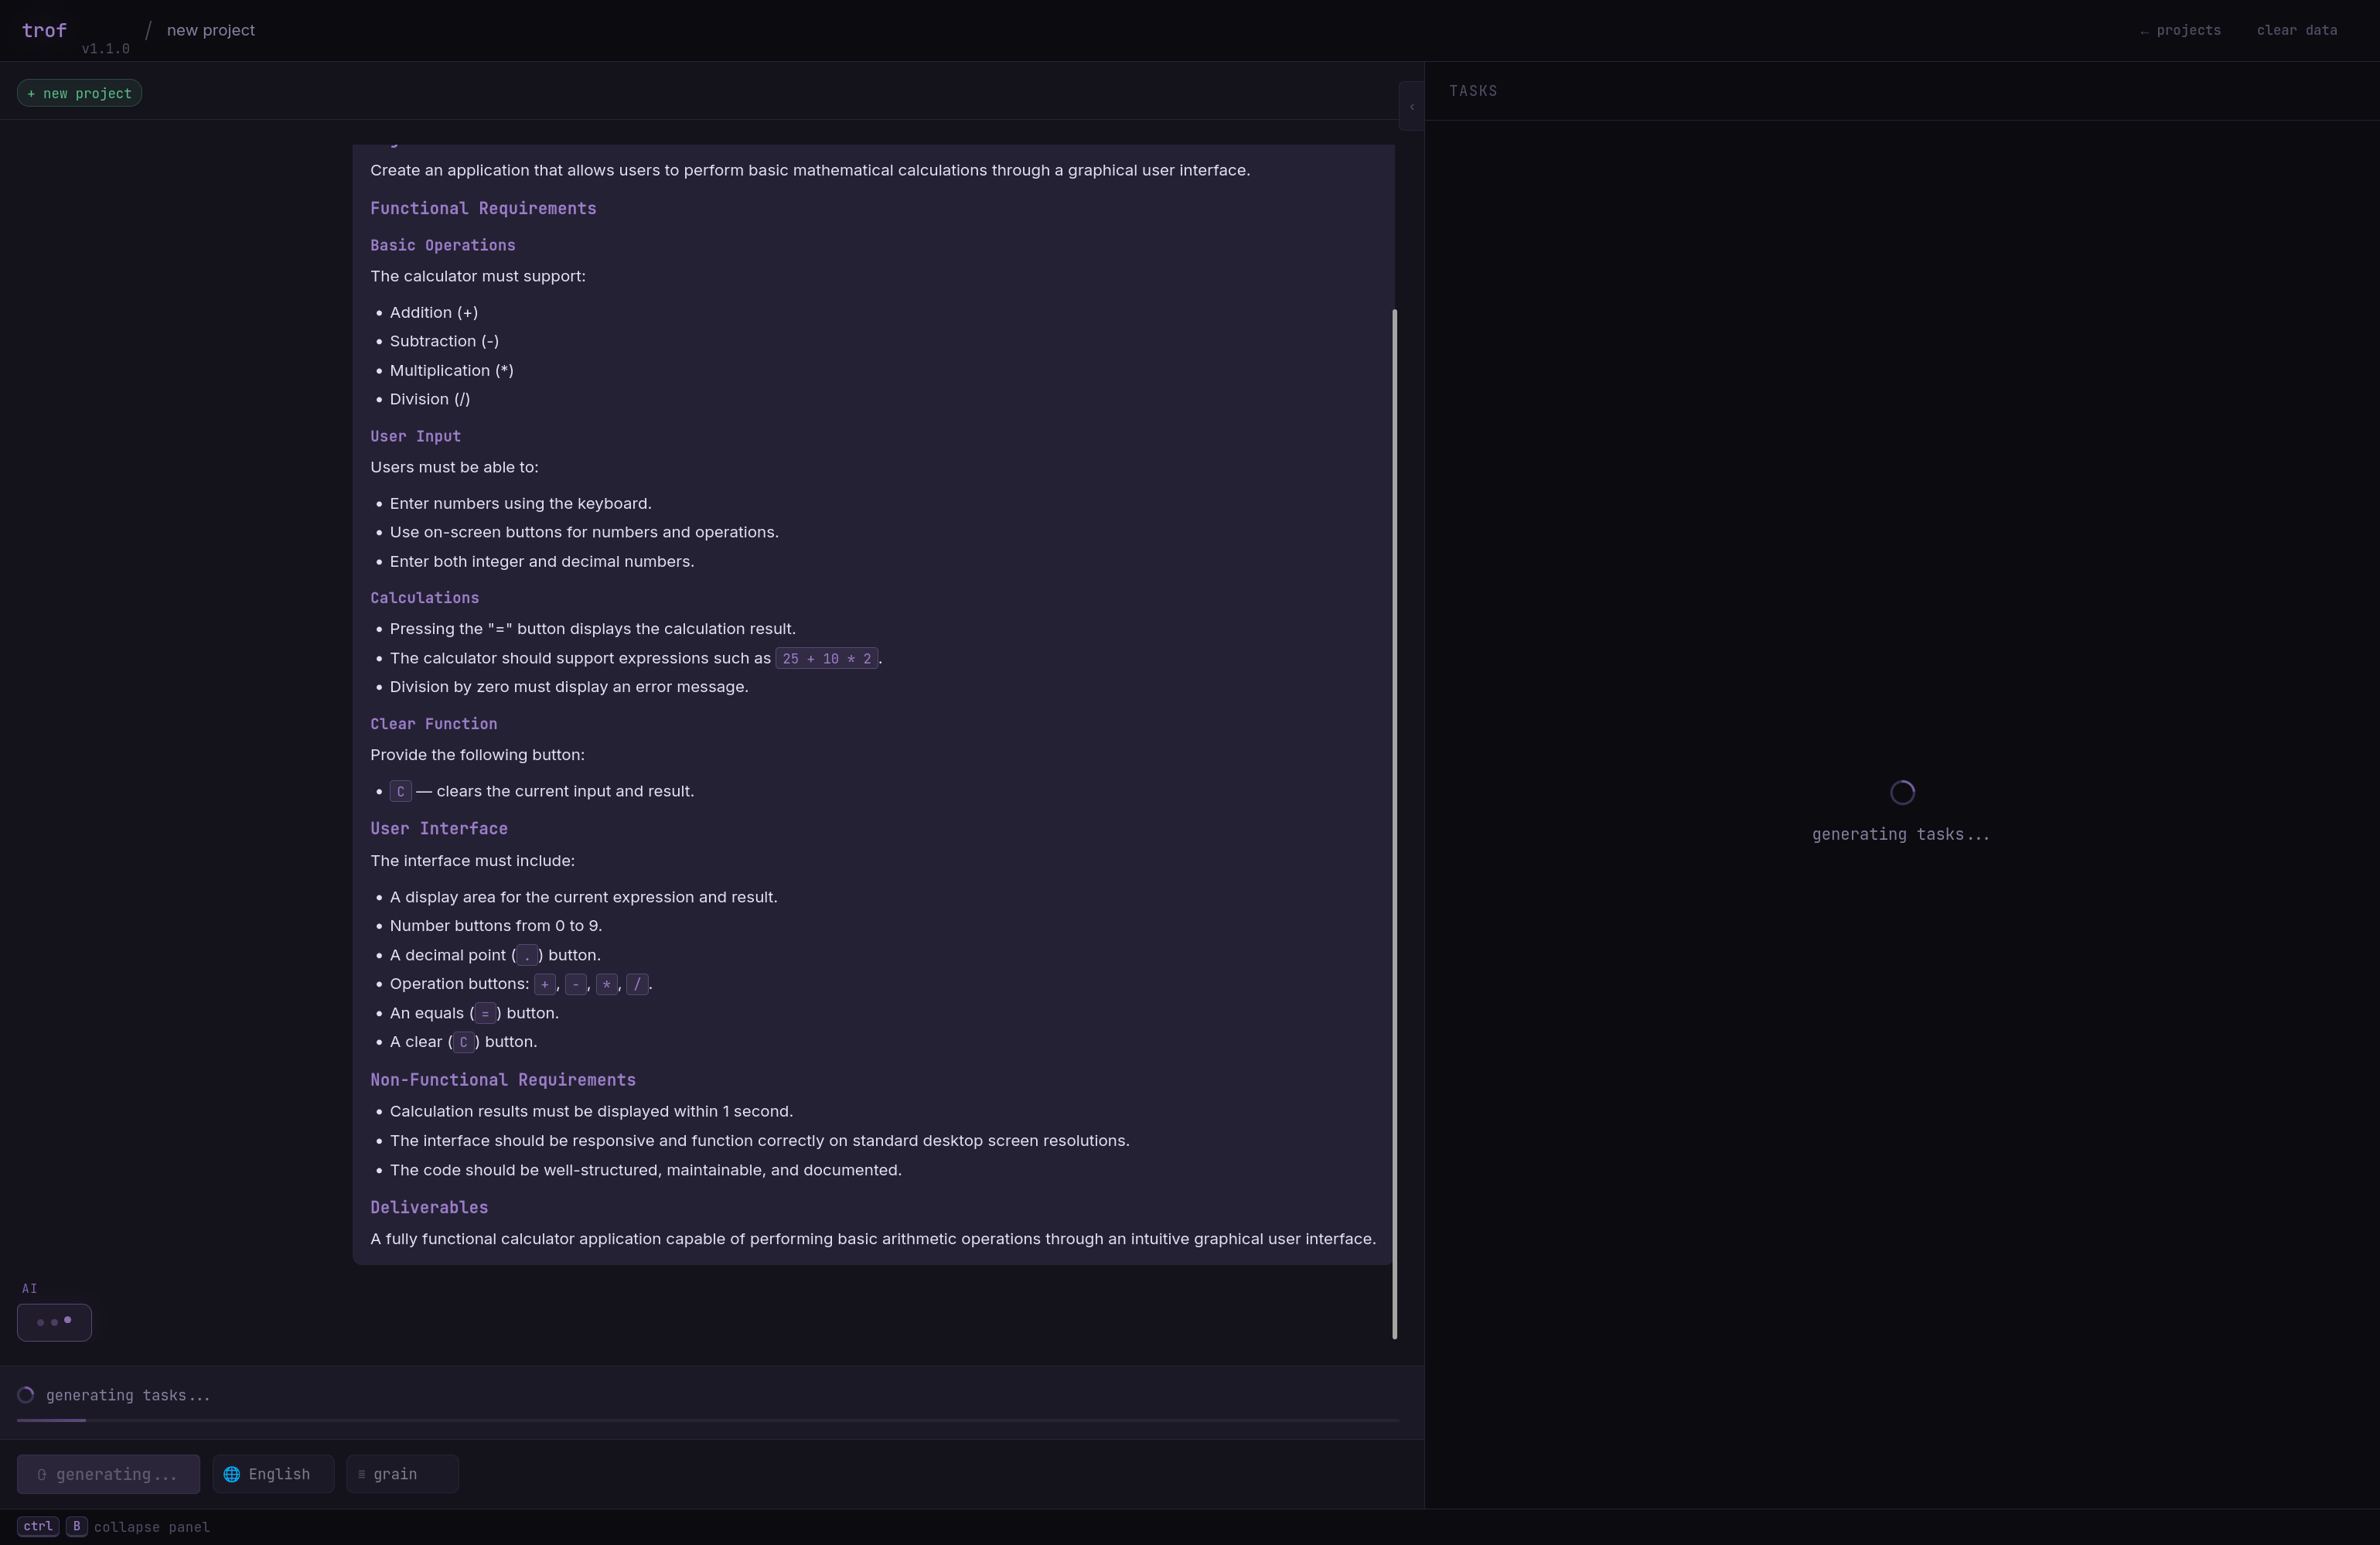Go back to projects
The image size is (2380, 1545).
(x=2180, y=30)
